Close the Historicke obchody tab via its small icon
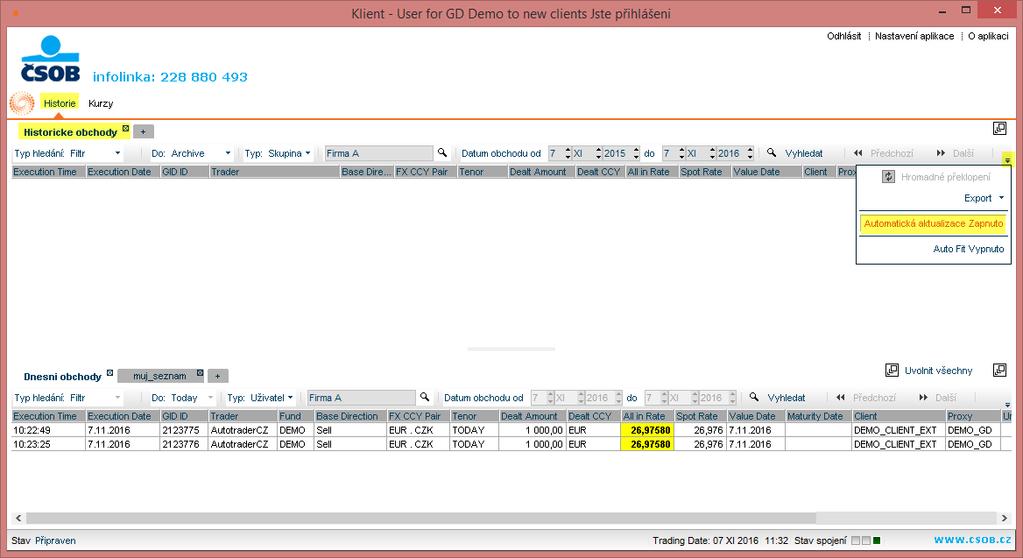The width and height of the screenshot is (1023, 558). [x=125, y=129]
